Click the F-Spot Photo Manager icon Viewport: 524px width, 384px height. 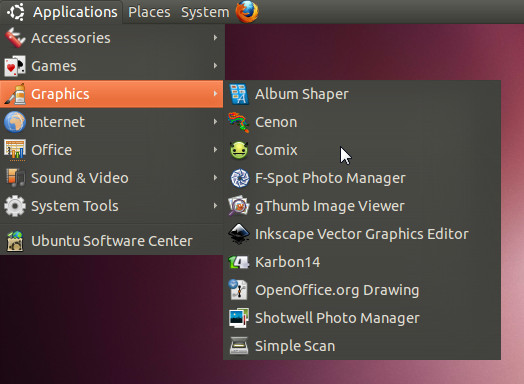coord(239,178)
